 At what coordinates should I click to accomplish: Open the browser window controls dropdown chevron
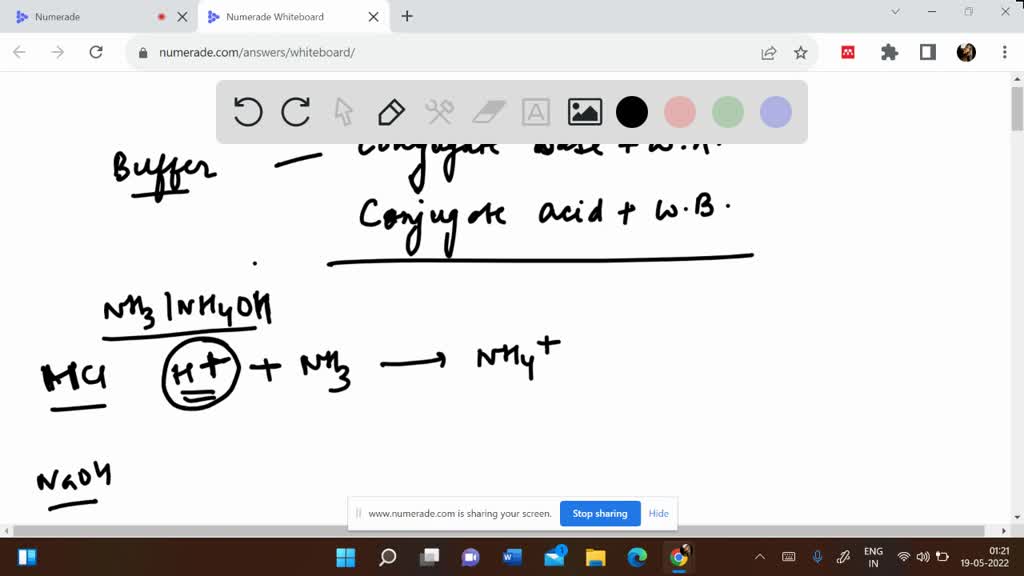coord(893,12)
